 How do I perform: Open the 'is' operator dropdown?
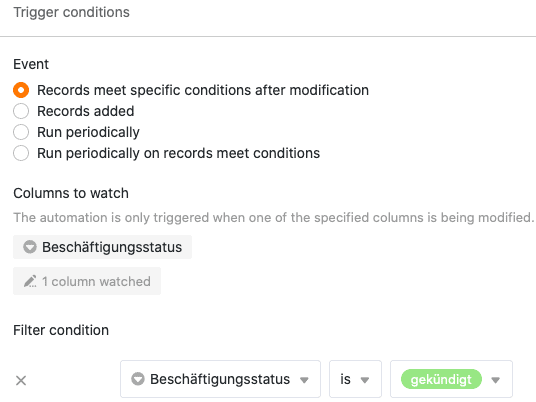pyautogui.click(x=355, y=379)
